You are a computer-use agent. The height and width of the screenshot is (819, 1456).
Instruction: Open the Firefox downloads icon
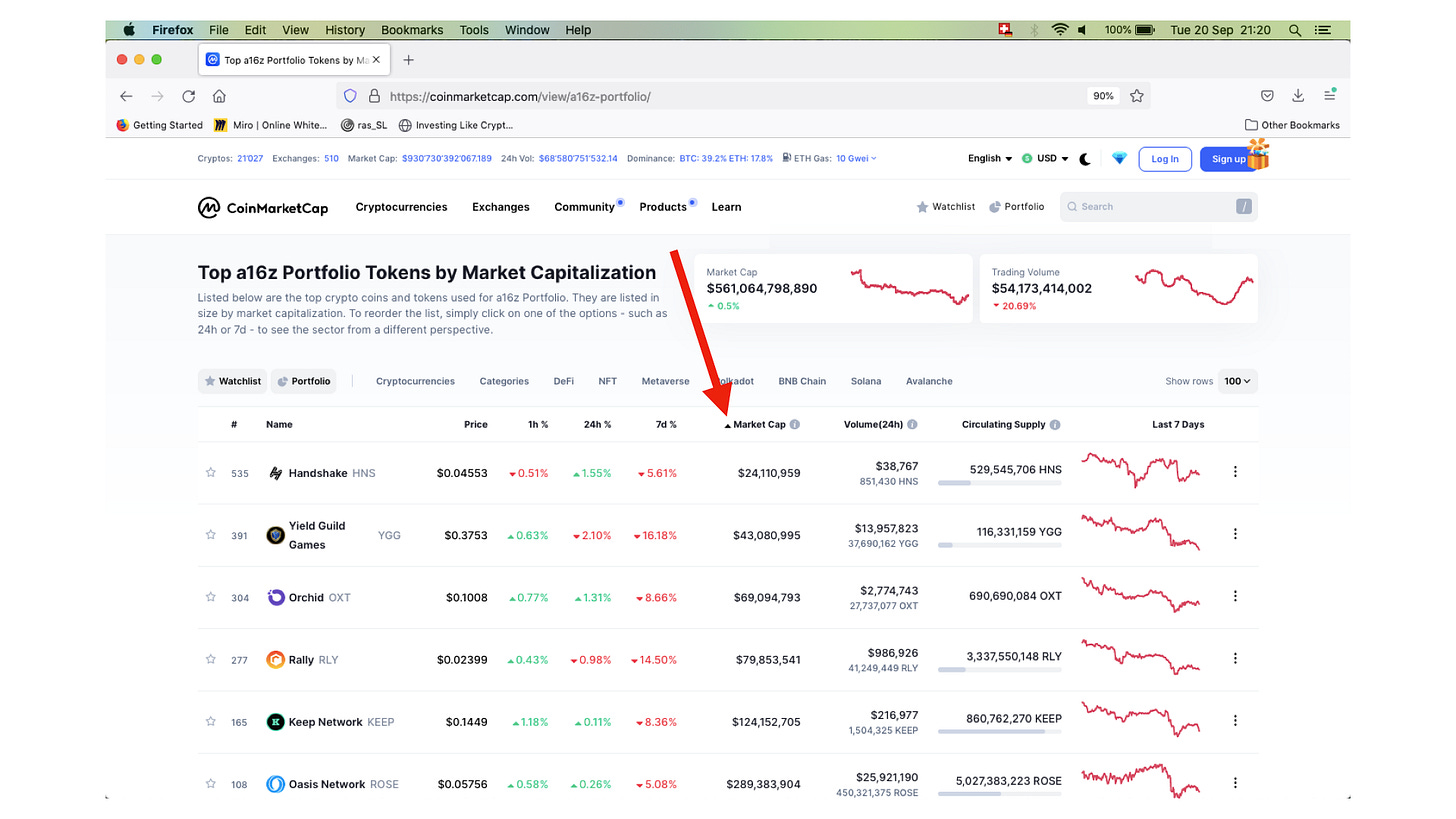tap(1298, 96)
